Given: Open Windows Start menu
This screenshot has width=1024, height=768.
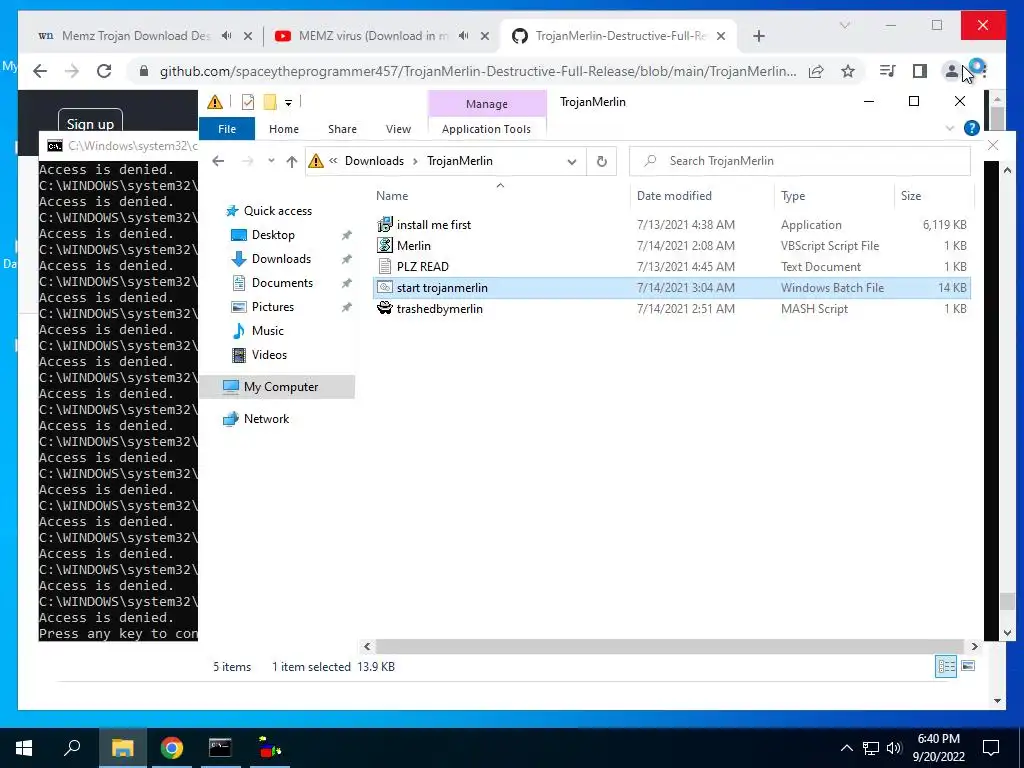Looking at the screenshot, I should coord(24,748).
